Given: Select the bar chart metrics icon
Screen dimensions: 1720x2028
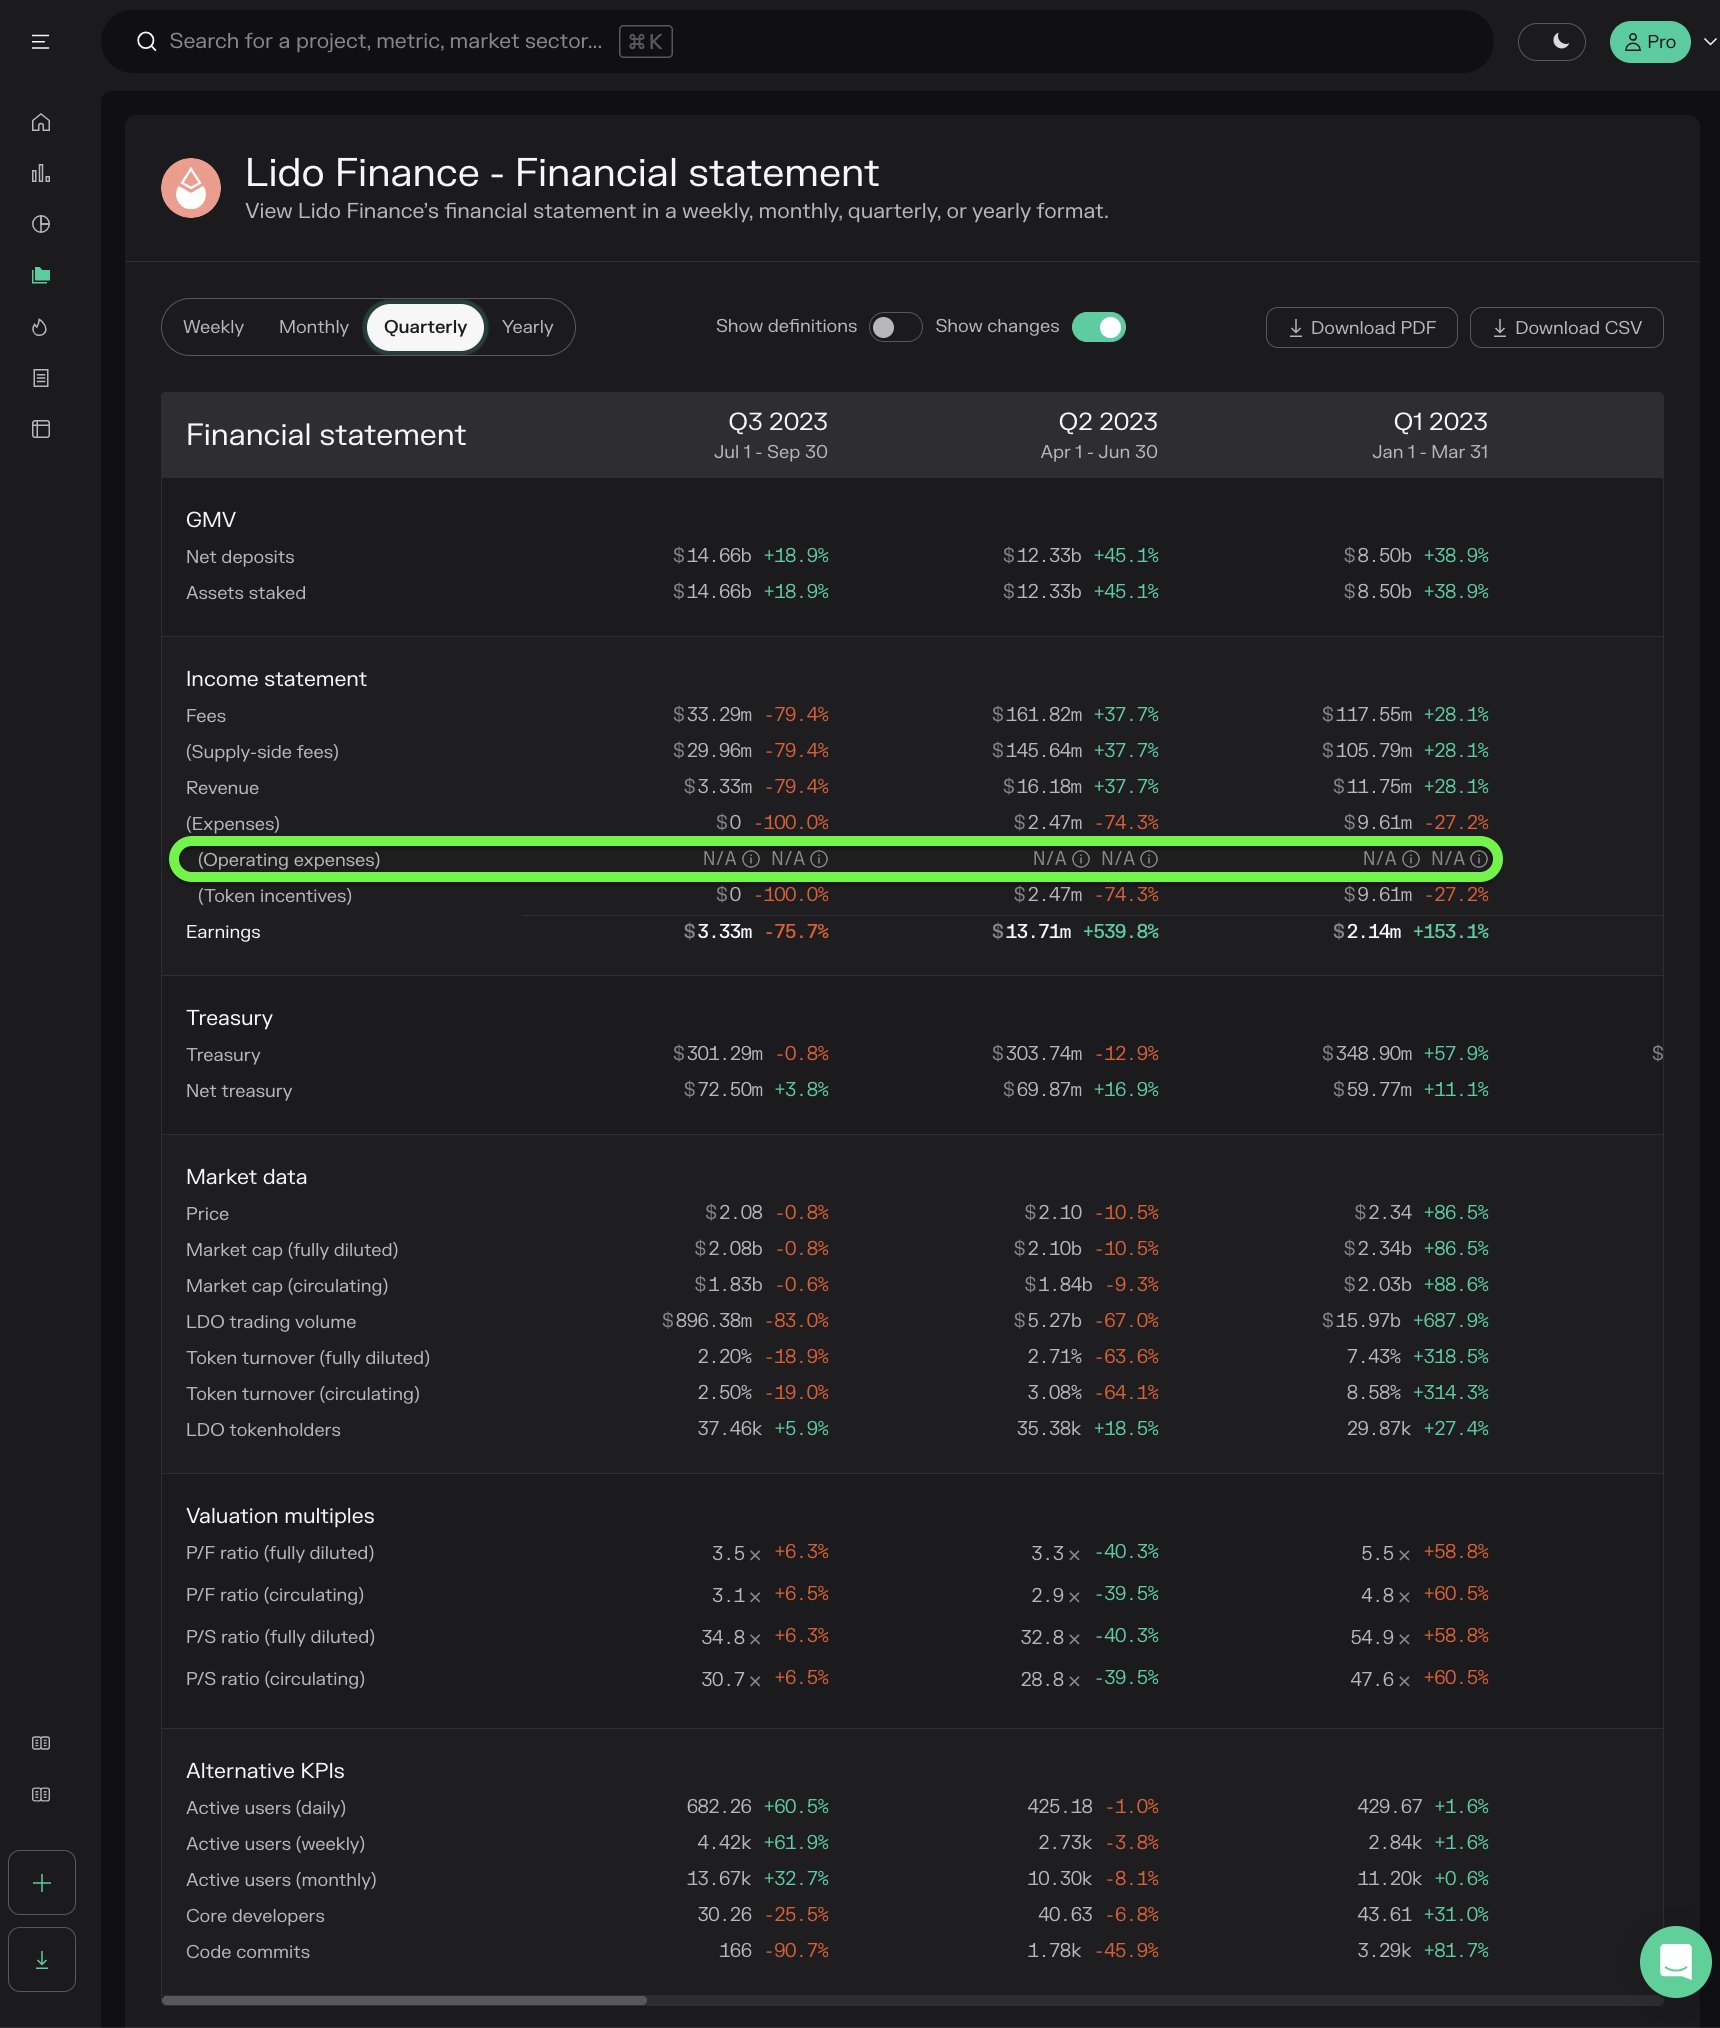Looking at the screenshot, I should (x=41, y=172).
